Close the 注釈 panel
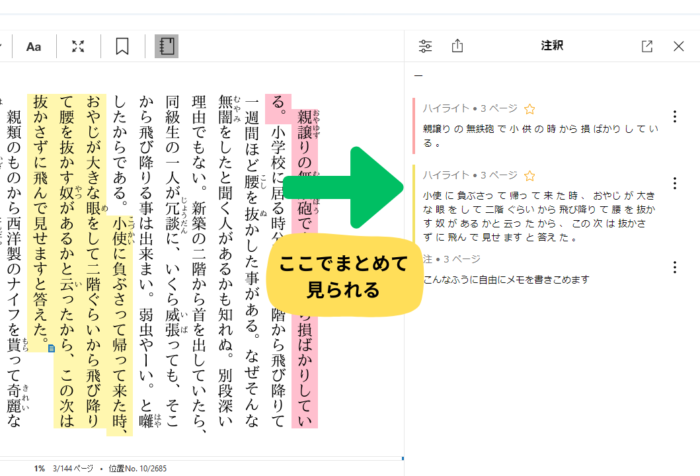Screen dimensions: 700x476 click(x=679, y=46)
